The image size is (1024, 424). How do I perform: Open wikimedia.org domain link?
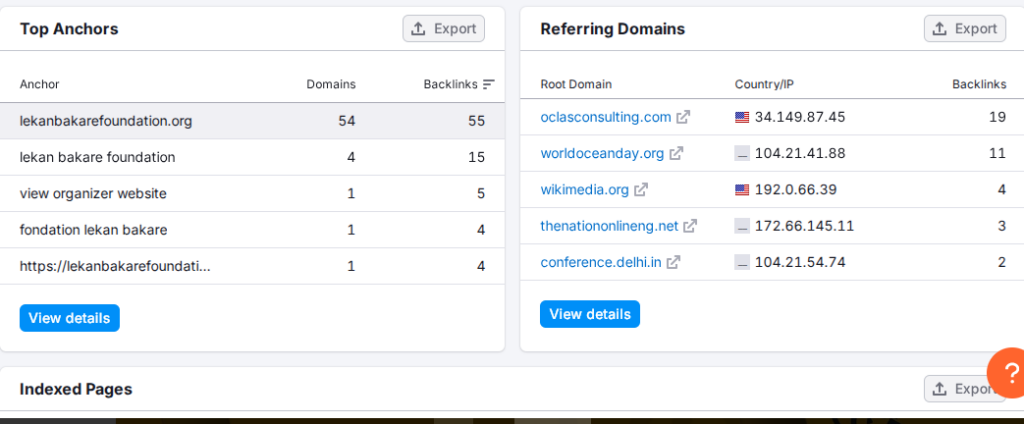(584, 190)
